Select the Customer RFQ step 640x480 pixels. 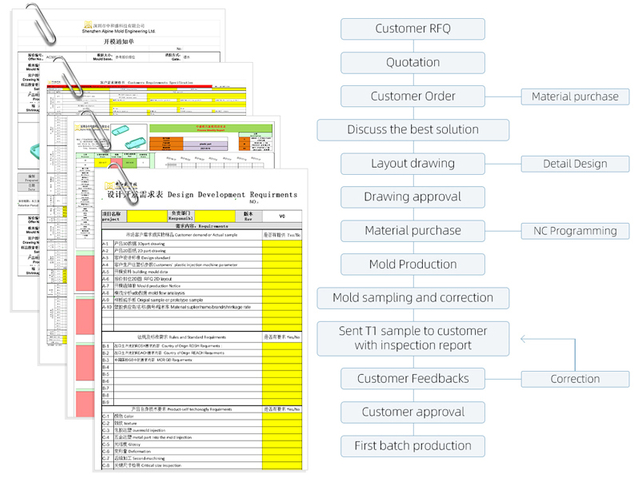(412, 28)
